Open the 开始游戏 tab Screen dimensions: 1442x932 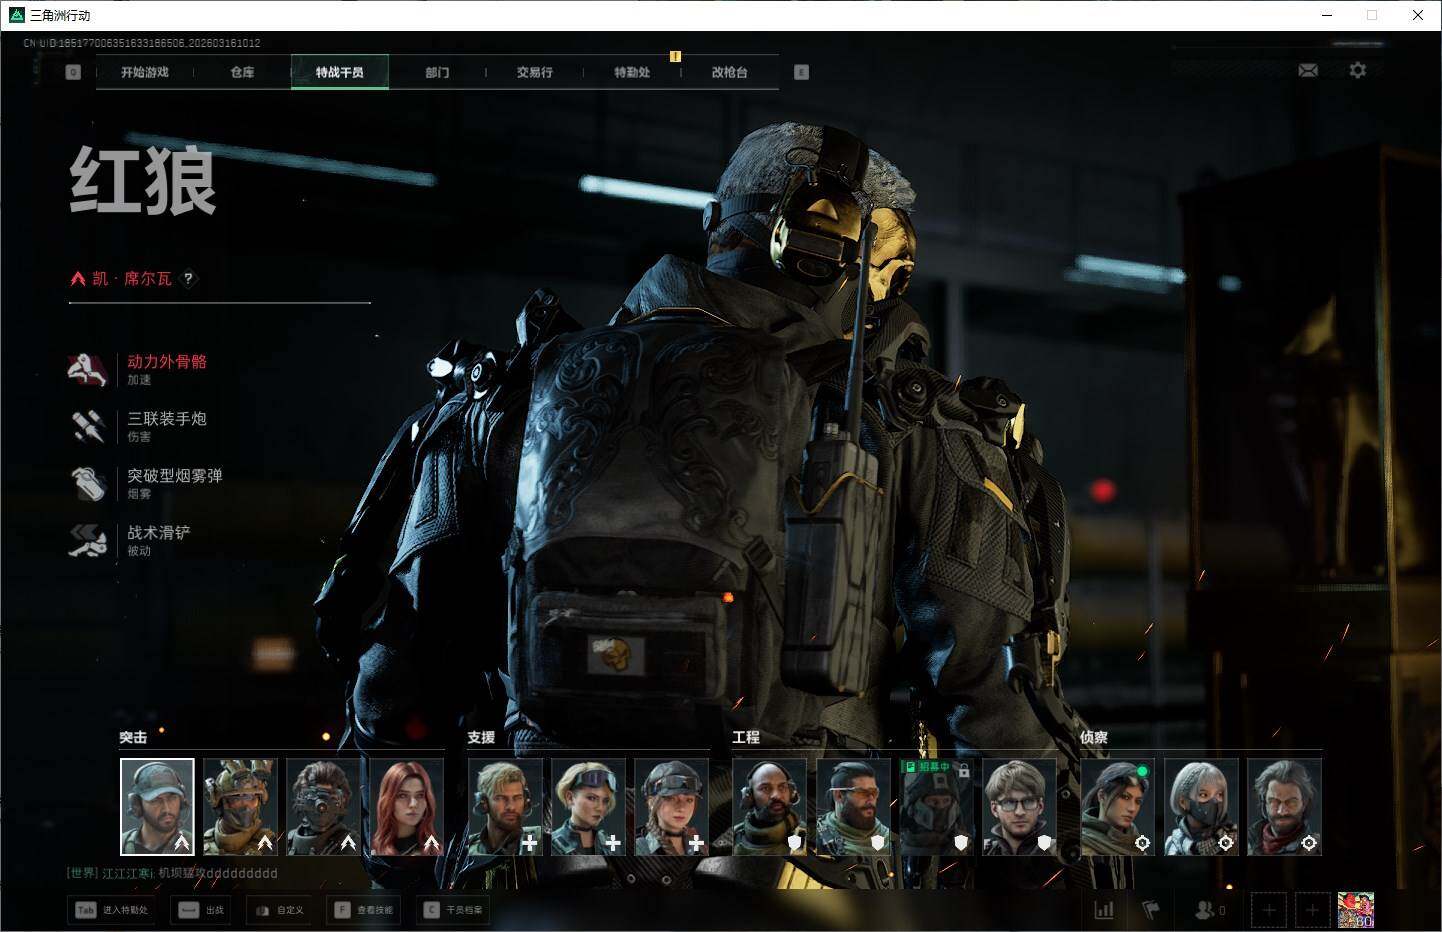[145, 72]
